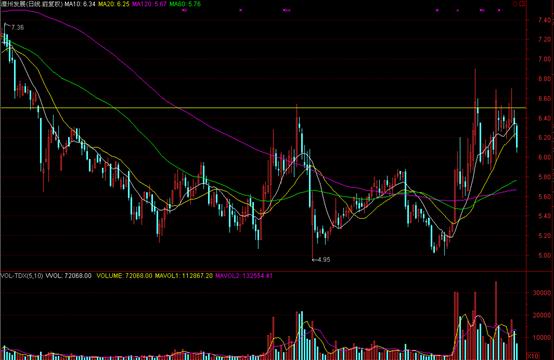Click the MAVOL1 112867.20 label

184,276
